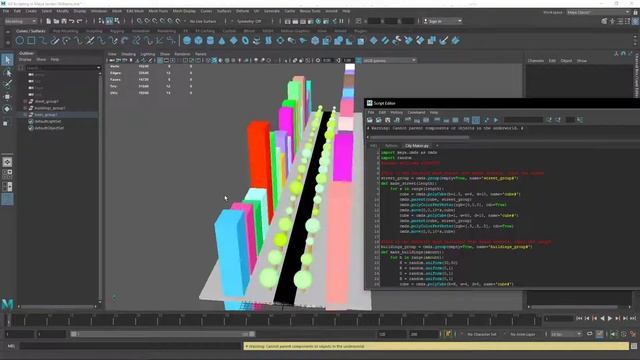Click the play forward transport button
640x360 pixels.
click(610, 318)
